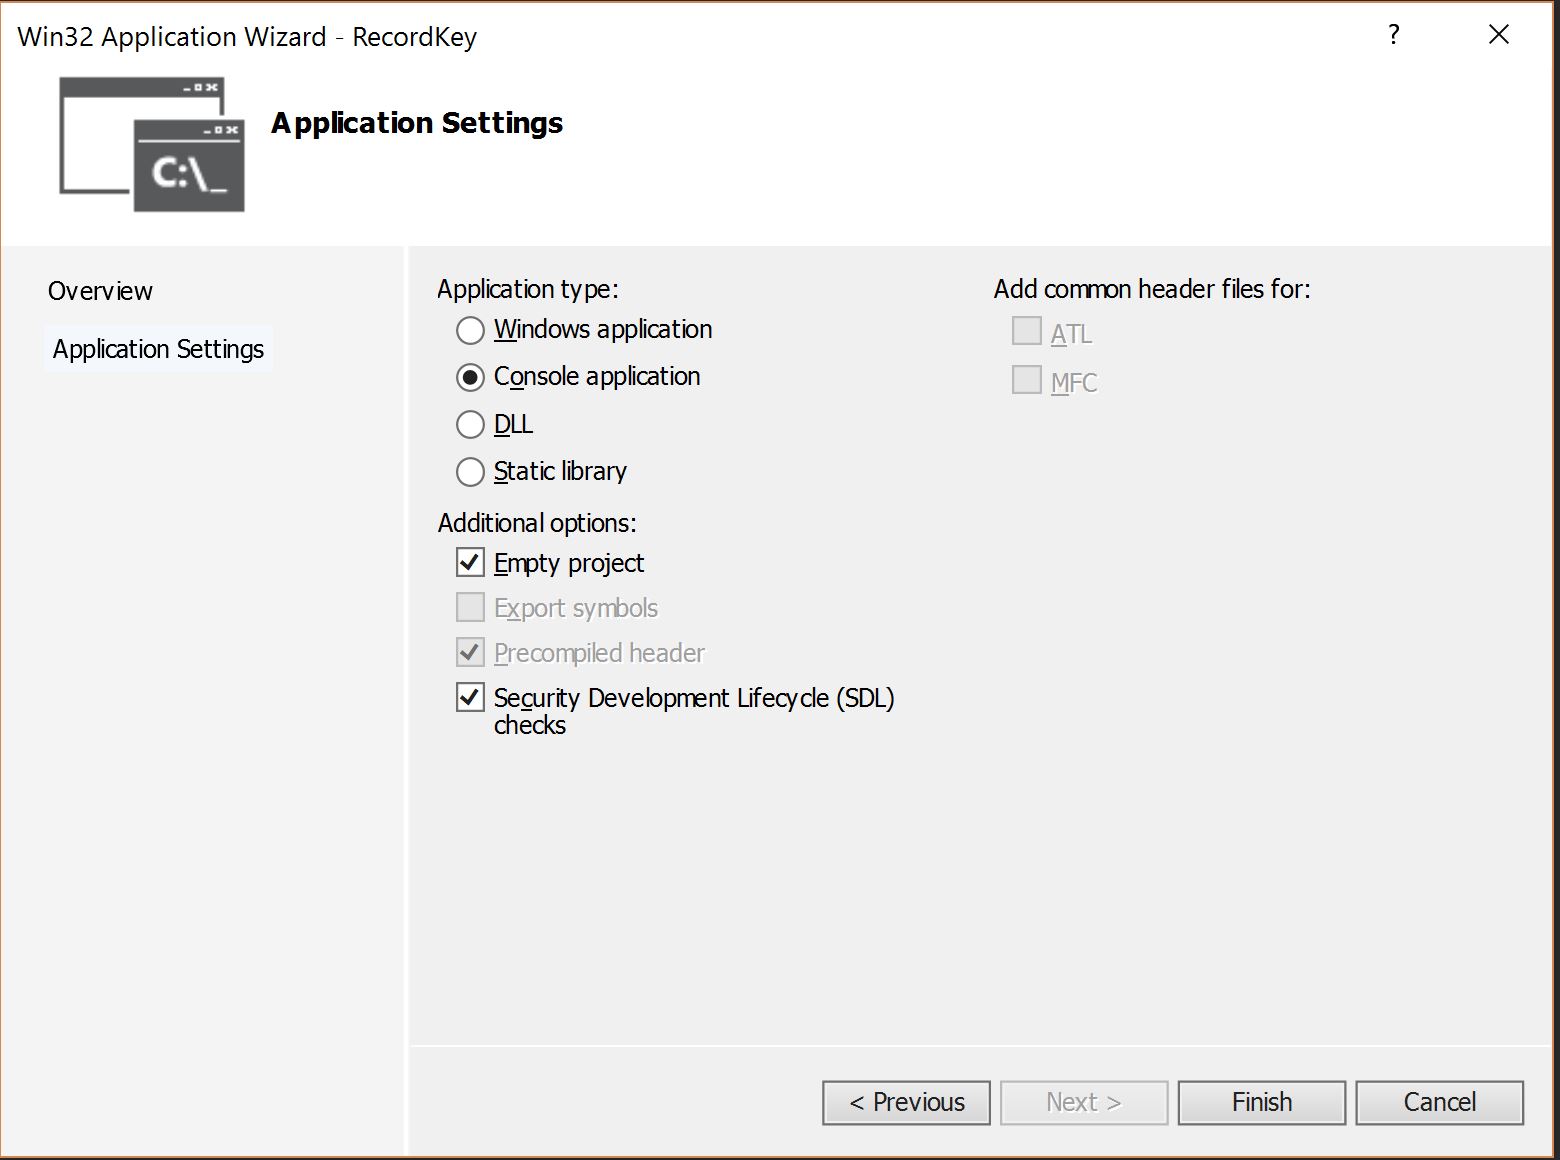Select the Windows application radio button

coord(470,330)
